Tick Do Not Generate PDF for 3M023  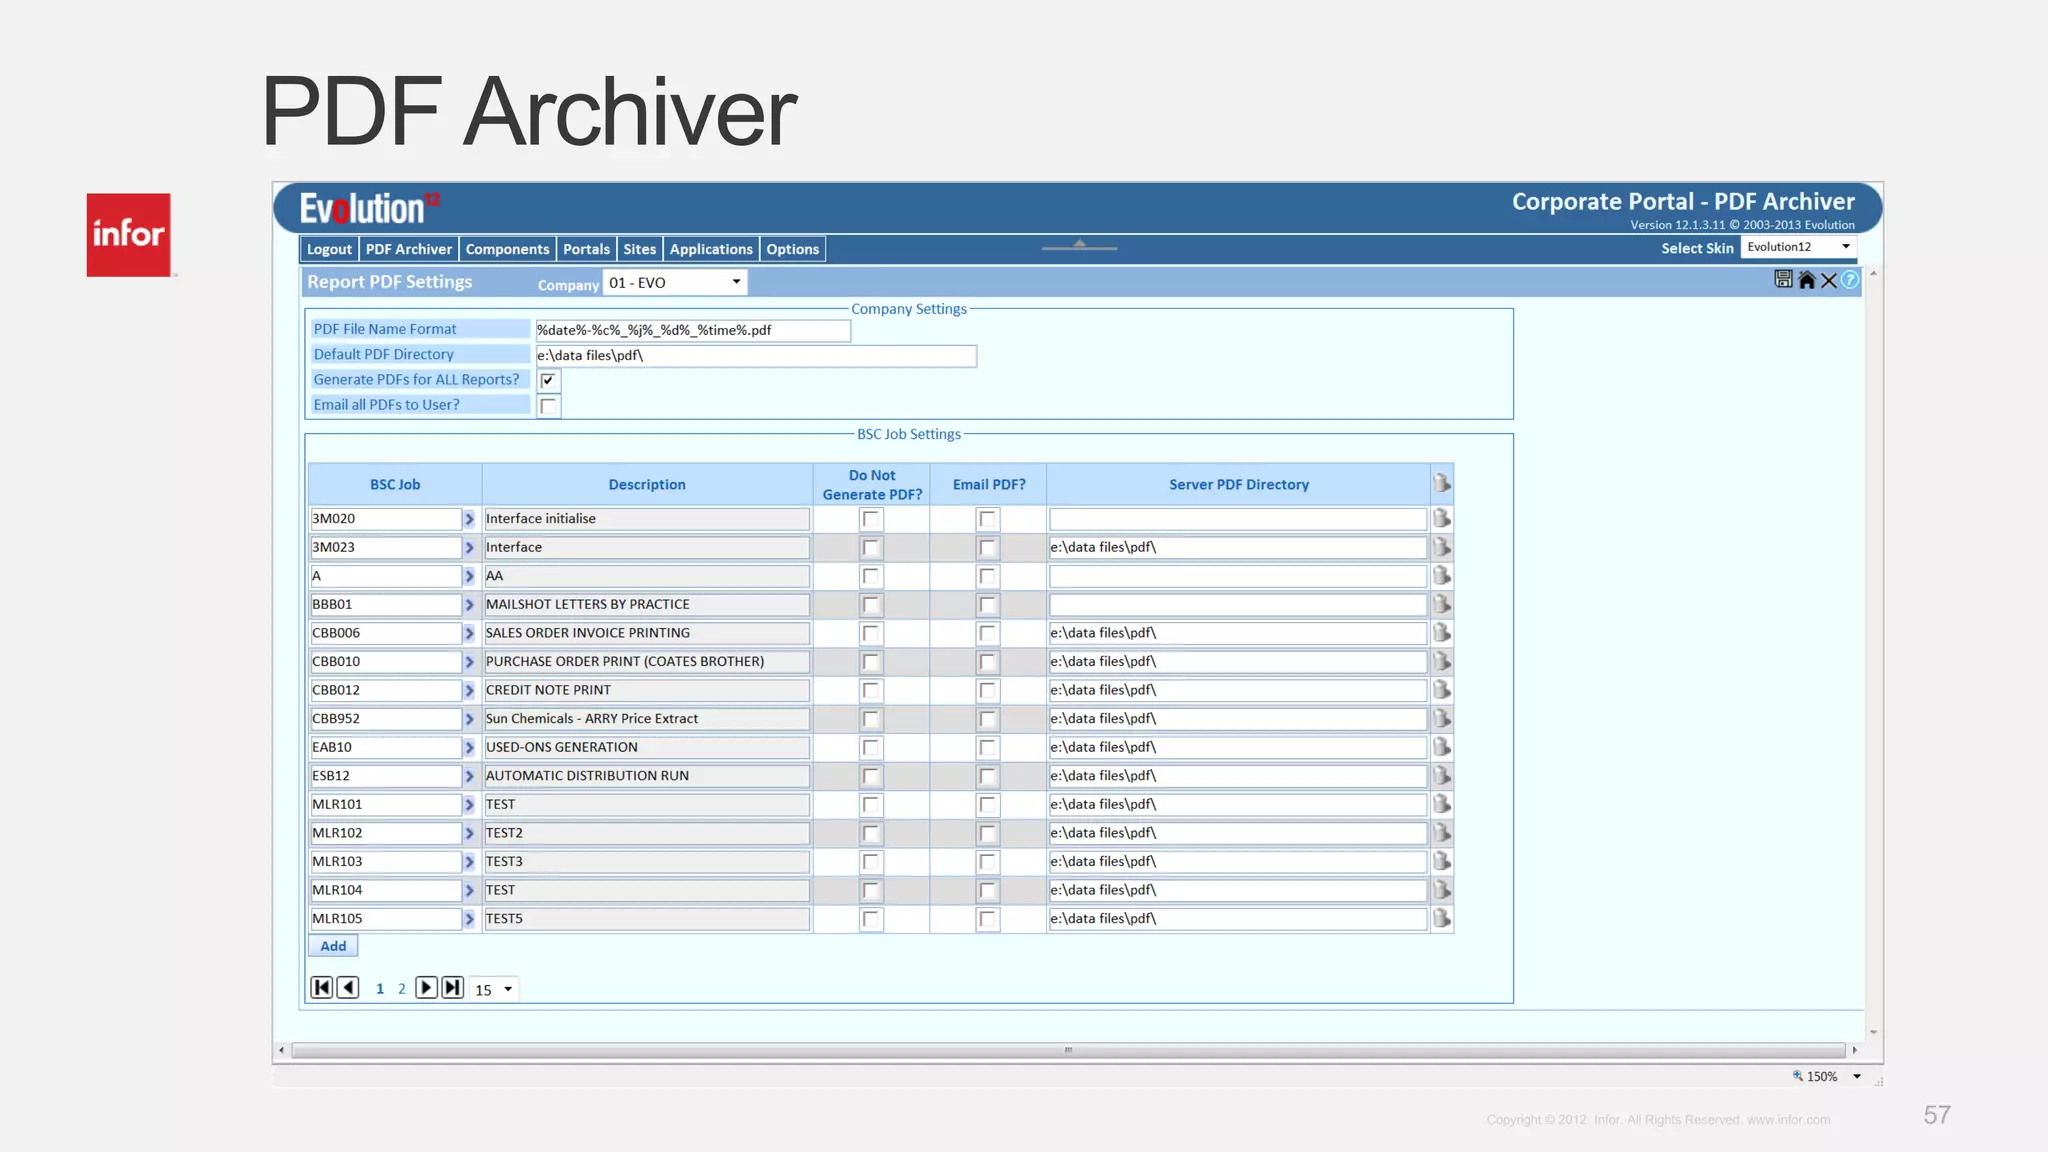[871, 548]
